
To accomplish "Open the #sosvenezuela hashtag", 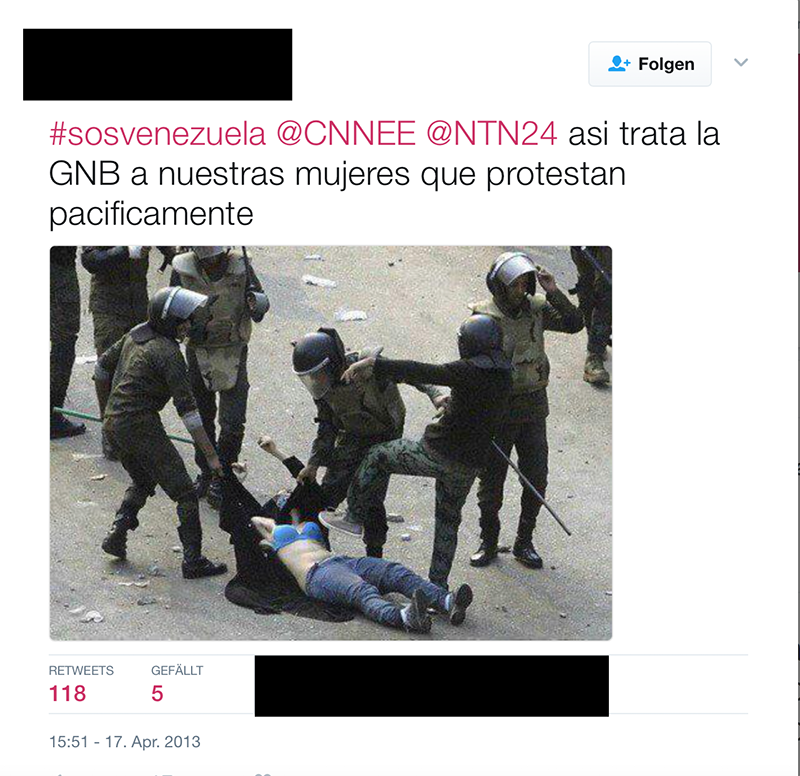I will click(157, 134).
